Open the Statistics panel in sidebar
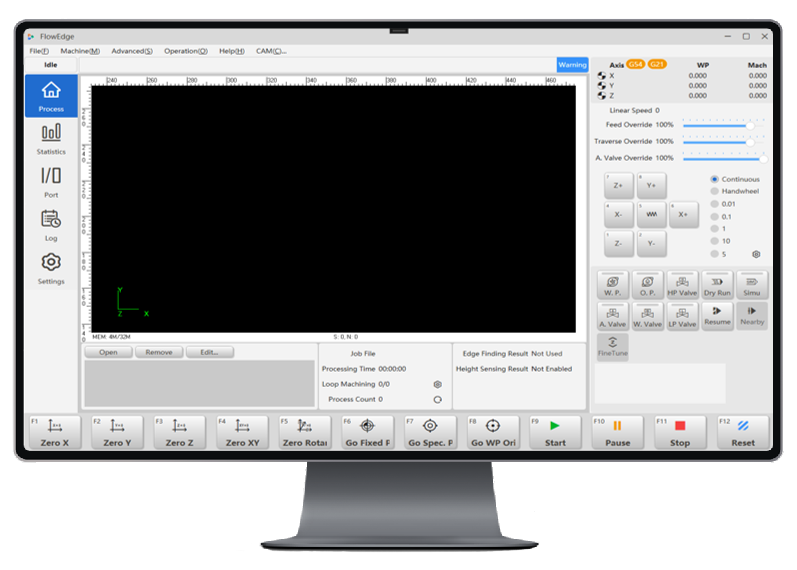The image size is (797, 570). click(x=51, y=138)
